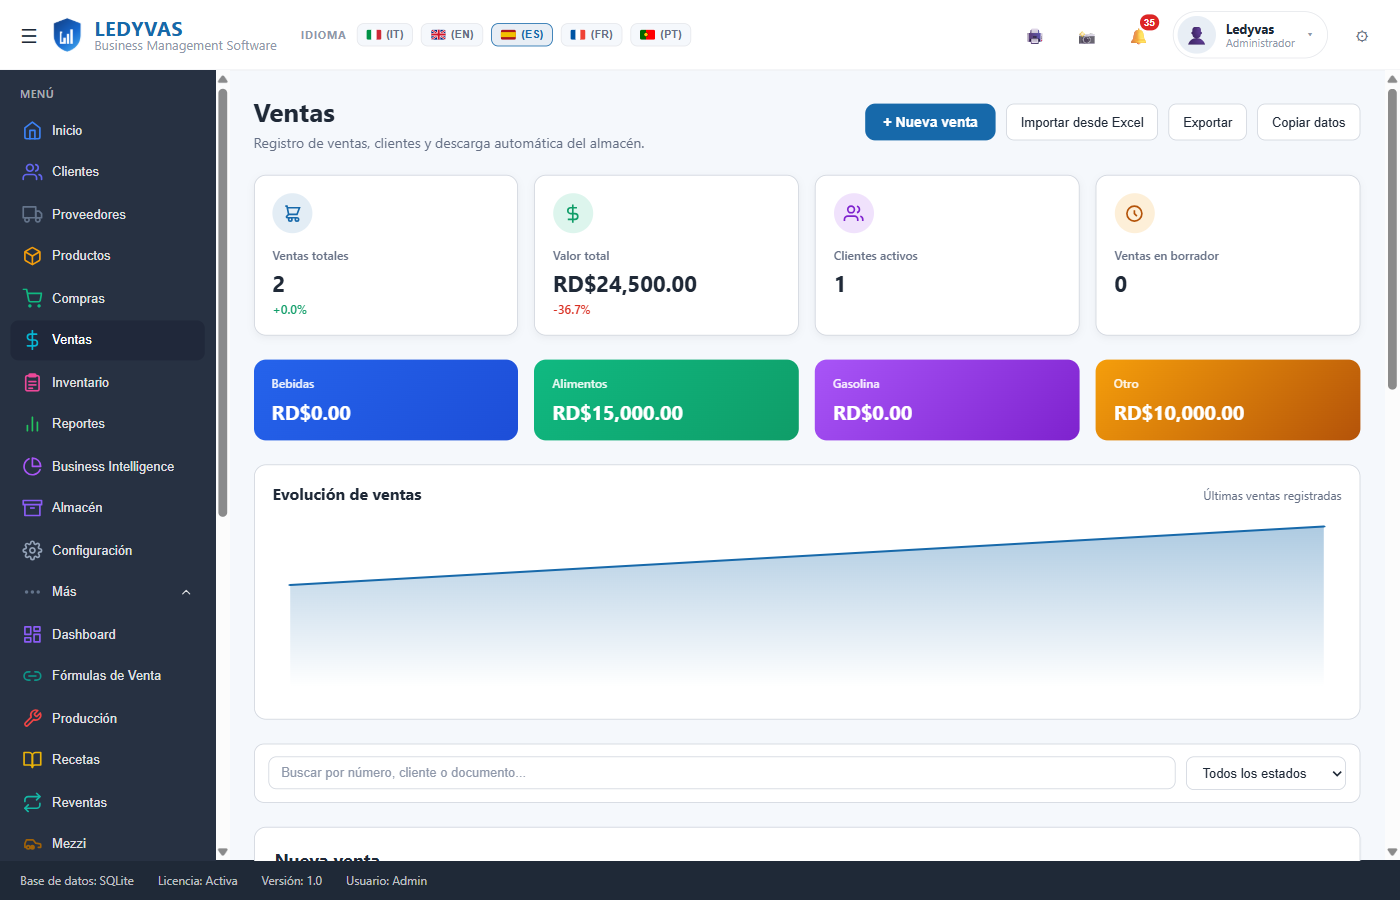Click the Inicio home icon
The image size is (1400, 900).
32,130
